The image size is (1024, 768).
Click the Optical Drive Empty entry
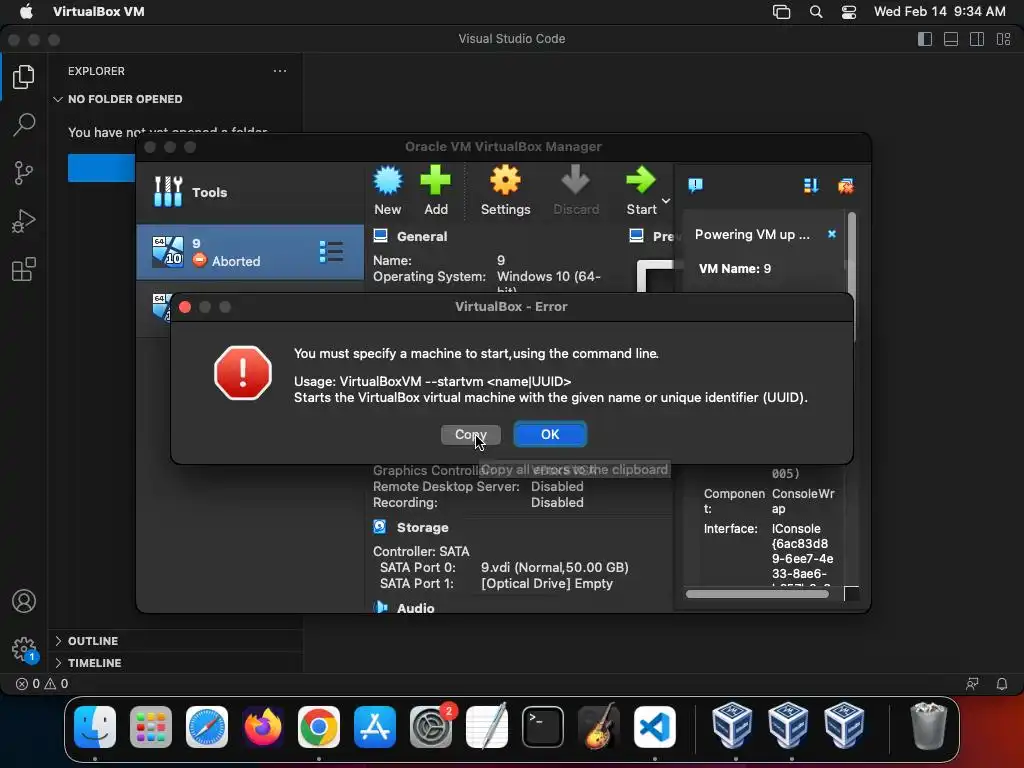pos(547,583)
